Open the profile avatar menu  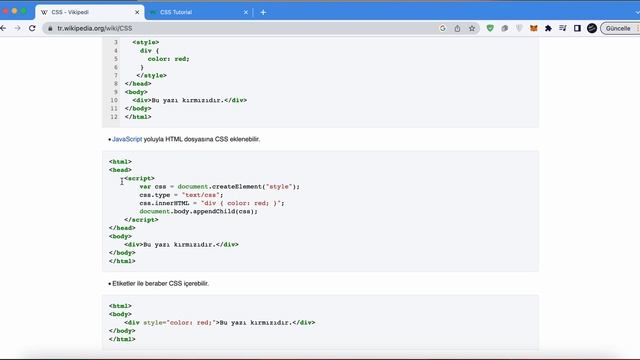coord(592,28)
